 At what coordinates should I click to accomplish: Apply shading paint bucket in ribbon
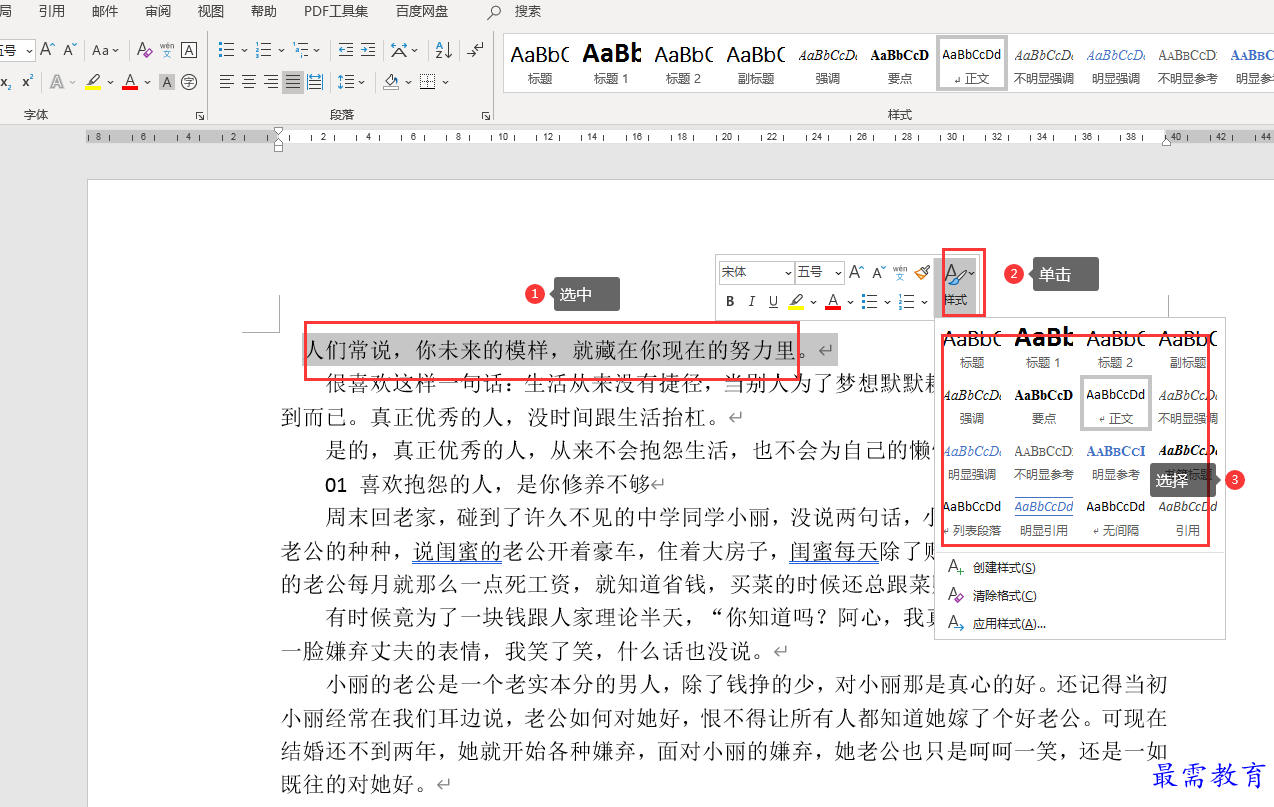(x=392, y=82)
